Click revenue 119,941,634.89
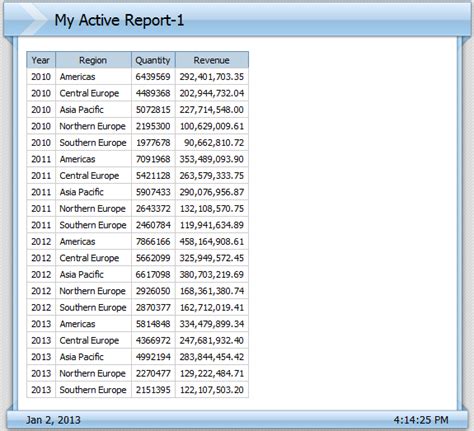Image resolution: width=474 pixels, height=431 pixels. (x=212, y=225)
